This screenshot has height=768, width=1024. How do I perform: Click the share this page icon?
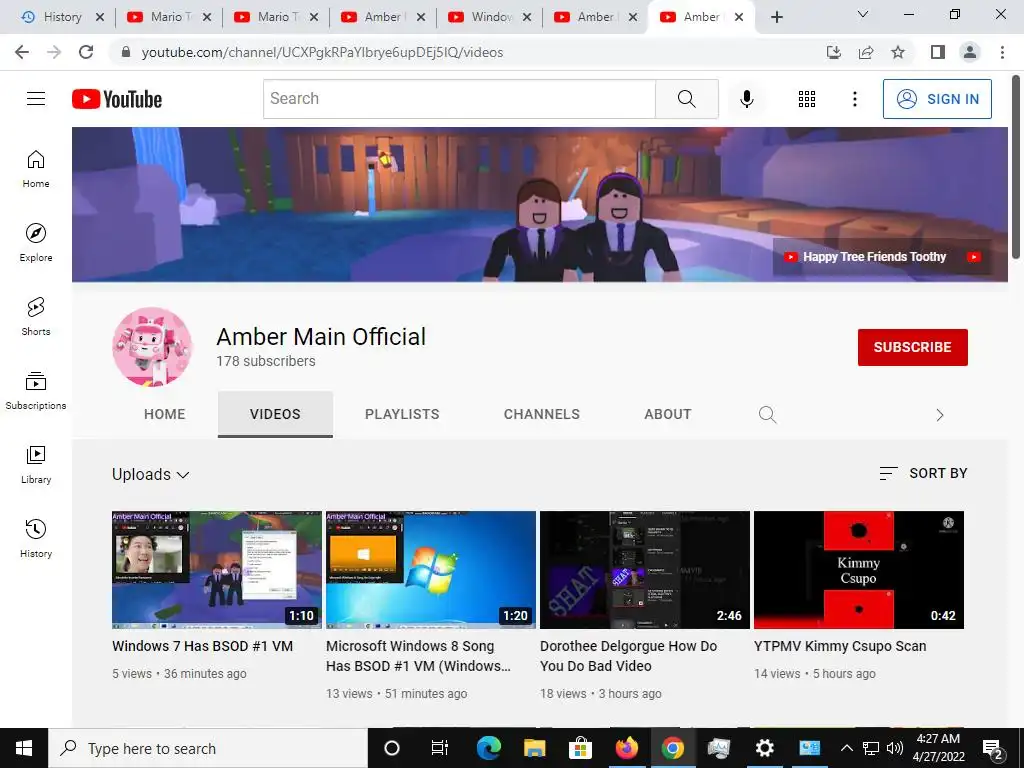coord(866,52)
